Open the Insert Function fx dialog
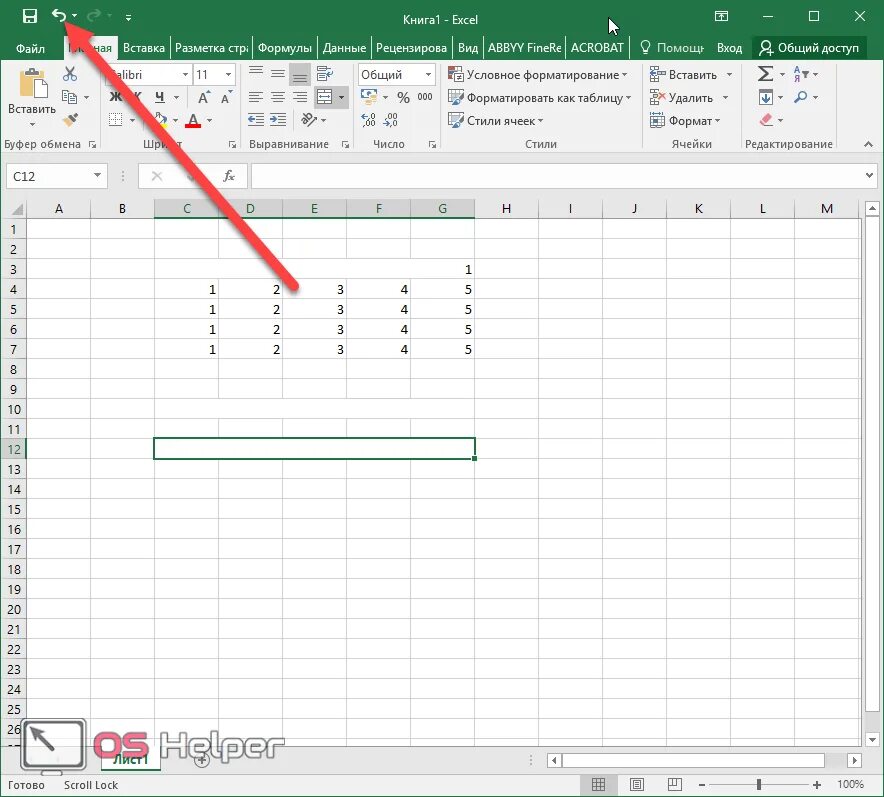The height and width of the screenshot is (797, 884). (229, 176)
